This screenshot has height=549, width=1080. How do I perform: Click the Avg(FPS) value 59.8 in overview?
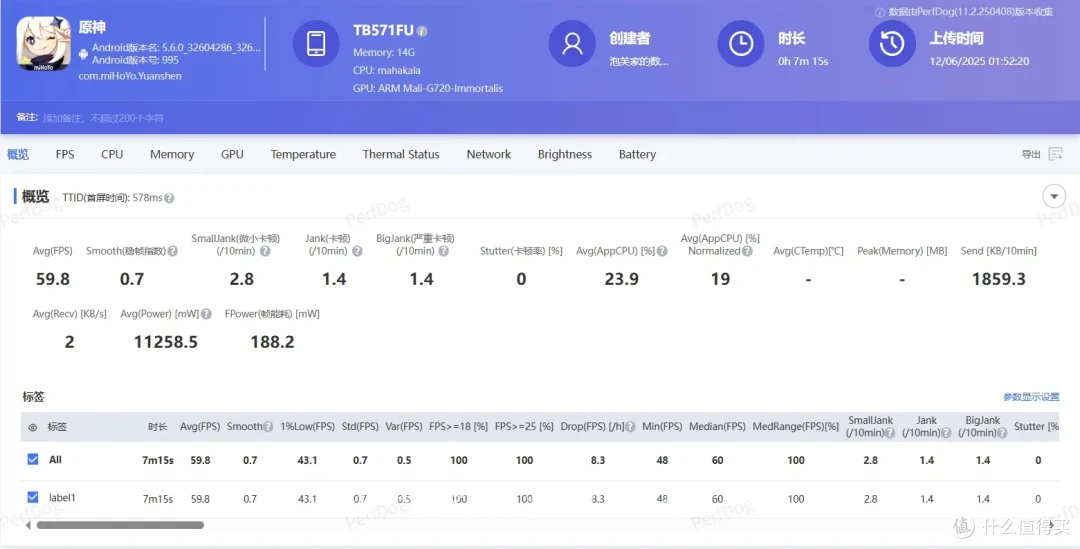coord(52,279)
